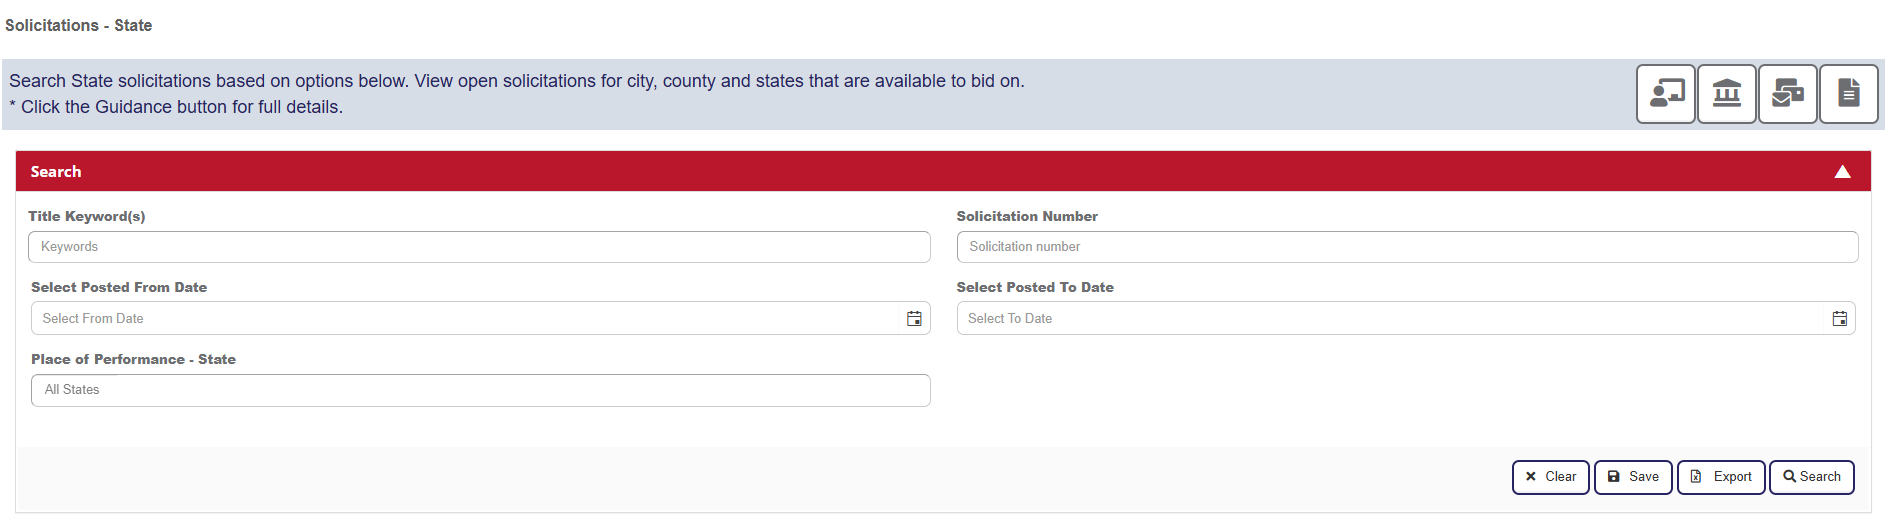Collapse the Search panel with the triangle
This screenshot has height=517, width=1888.
tap(1842, 172)
